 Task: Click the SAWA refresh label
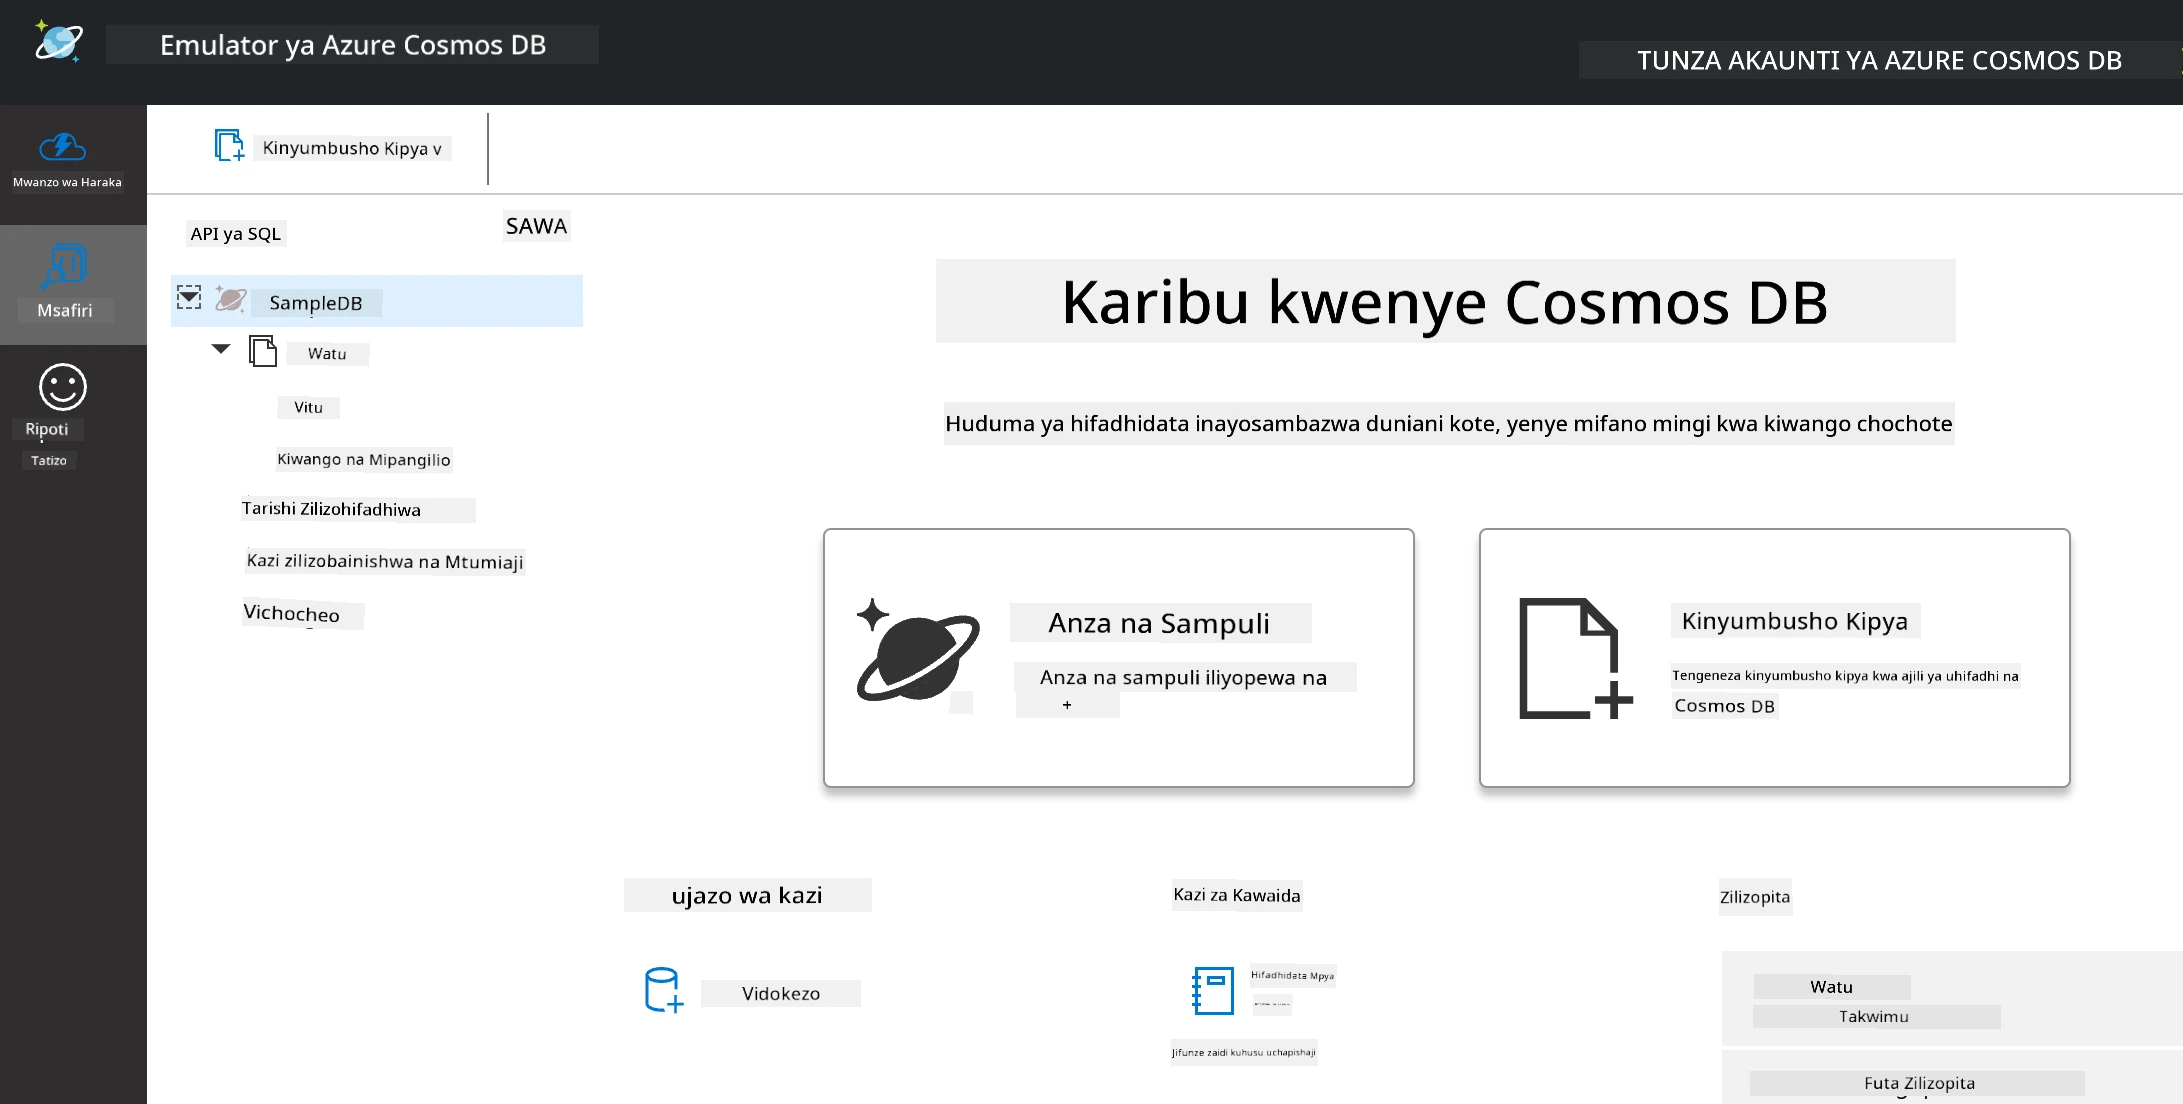(536, 226)
